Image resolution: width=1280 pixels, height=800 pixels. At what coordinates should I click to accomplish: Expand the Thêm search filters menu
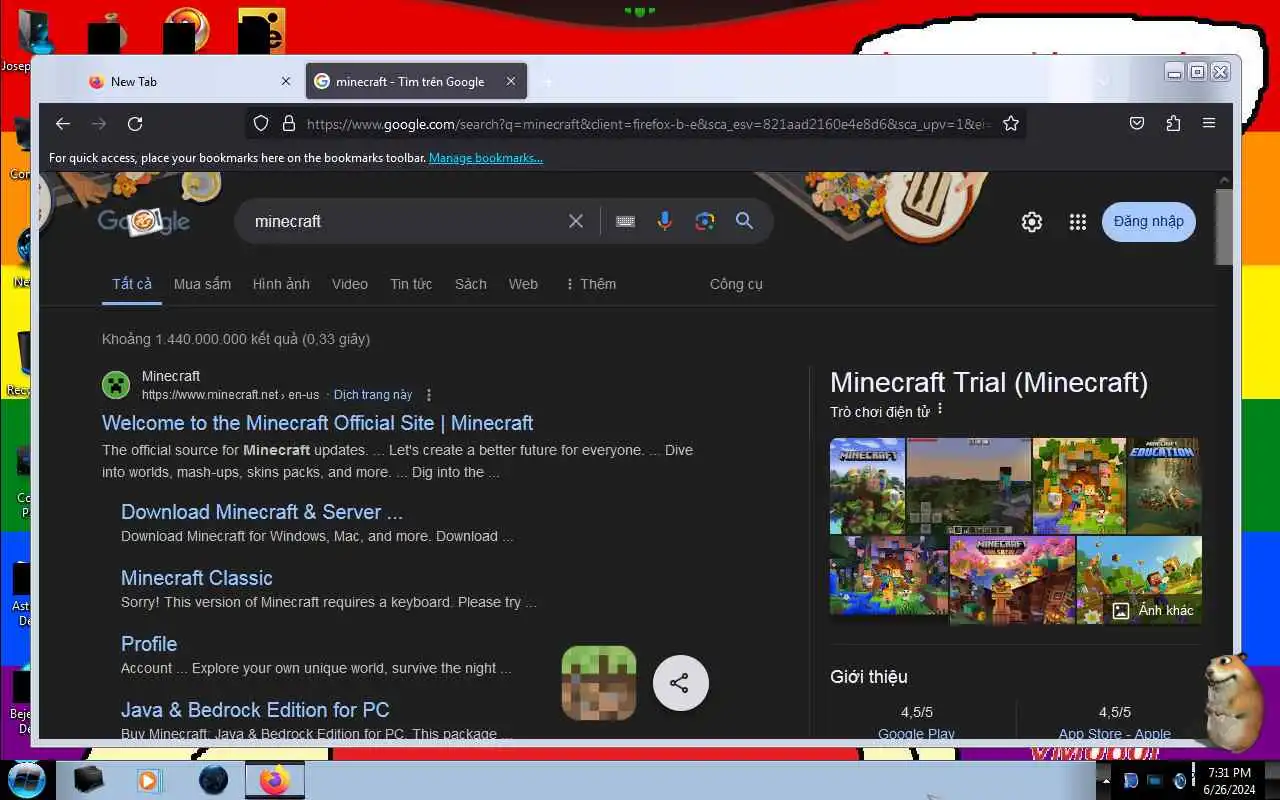[591, 284]
